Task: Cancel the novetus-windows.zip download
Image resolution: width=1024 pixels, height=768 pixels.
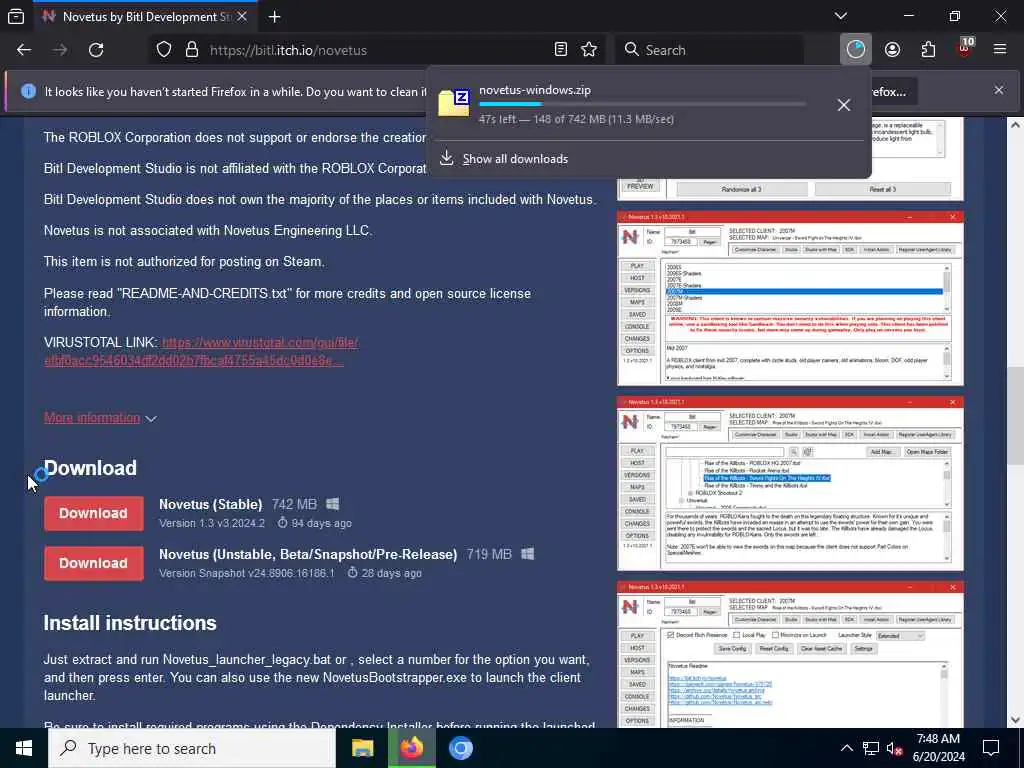Action: (844, 104)
